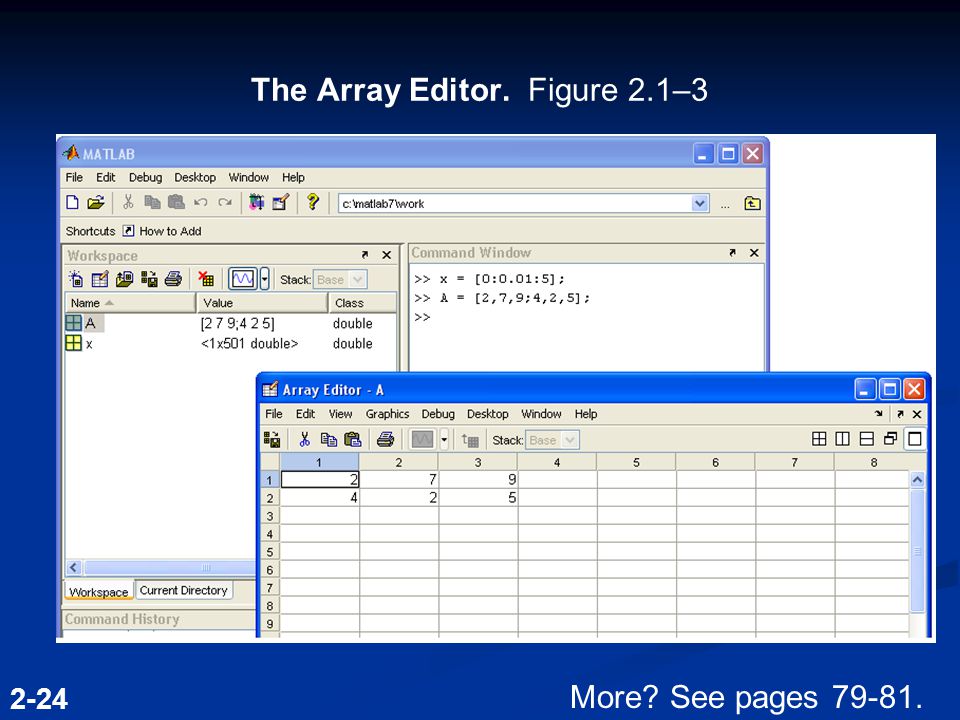Click Copy icon in MATLAB main toolbar
The width and height of the screenshot is (960, 720).
click(152, 202)
